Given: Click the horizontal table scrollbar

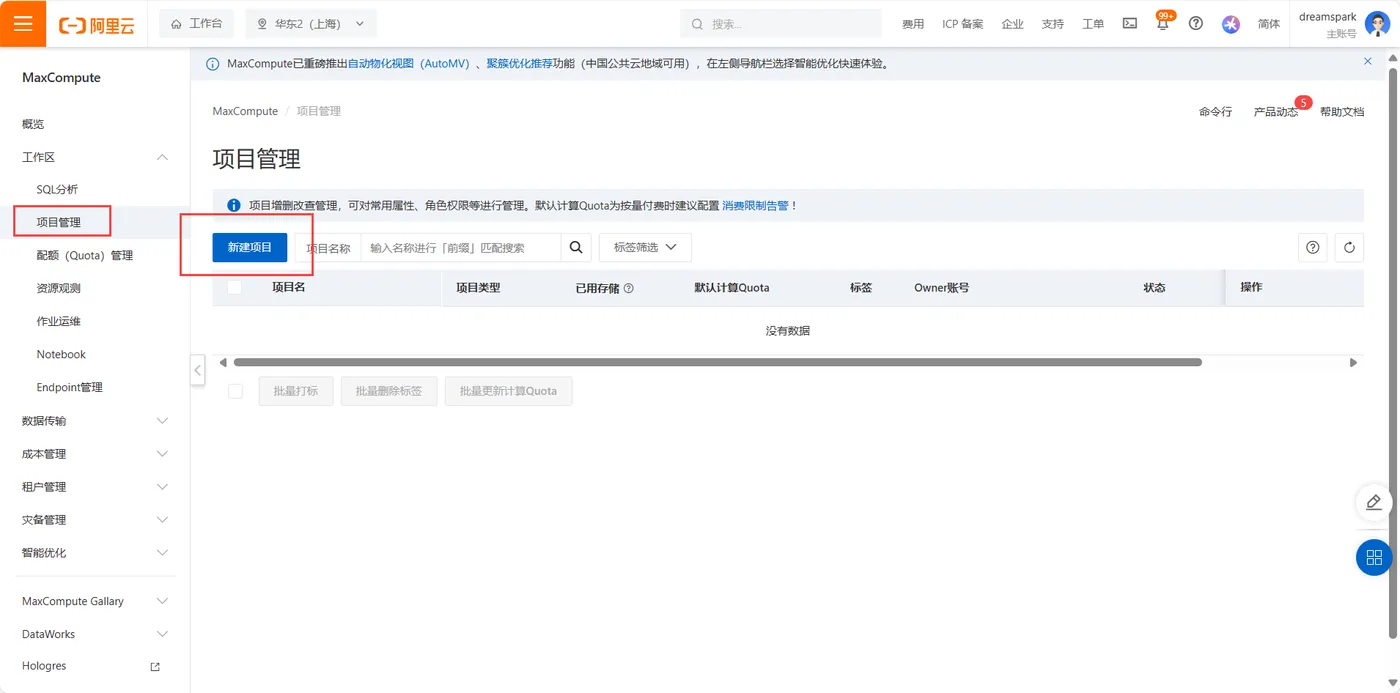Looking at the screenshot, I should (717, 362).
